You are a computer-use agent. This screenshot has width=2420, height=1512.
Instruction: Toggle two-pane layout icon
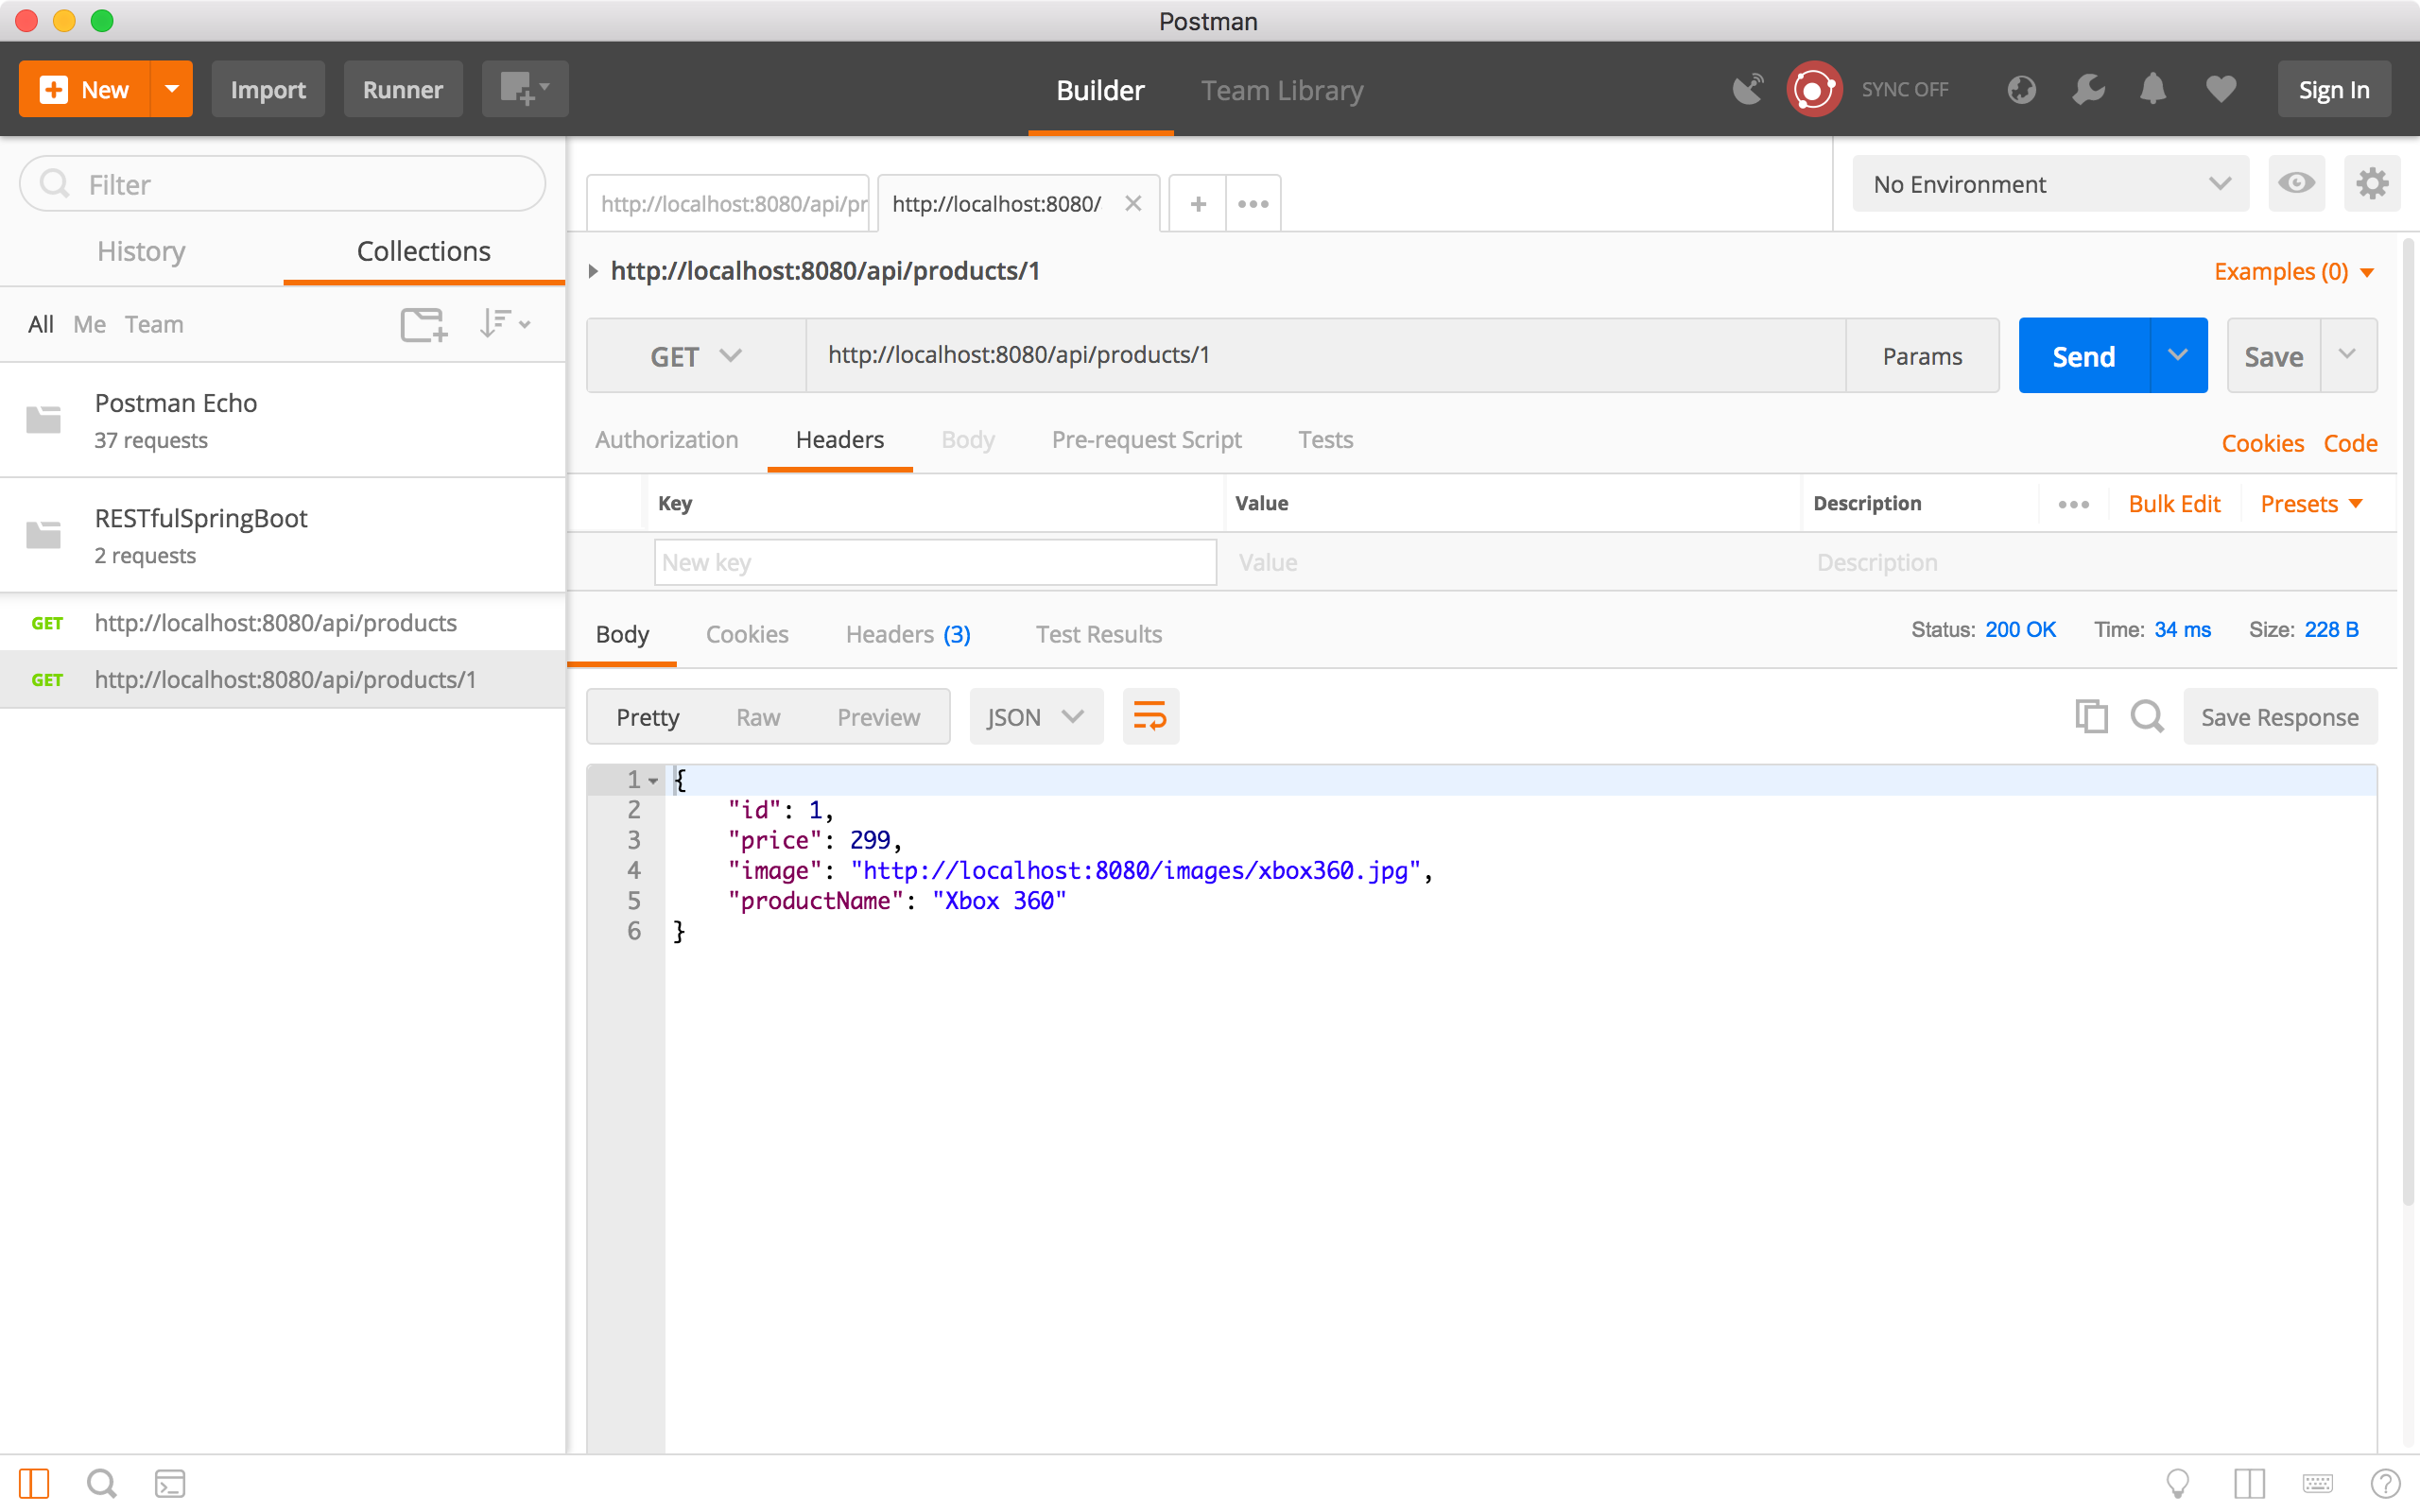(2249, 1483)
